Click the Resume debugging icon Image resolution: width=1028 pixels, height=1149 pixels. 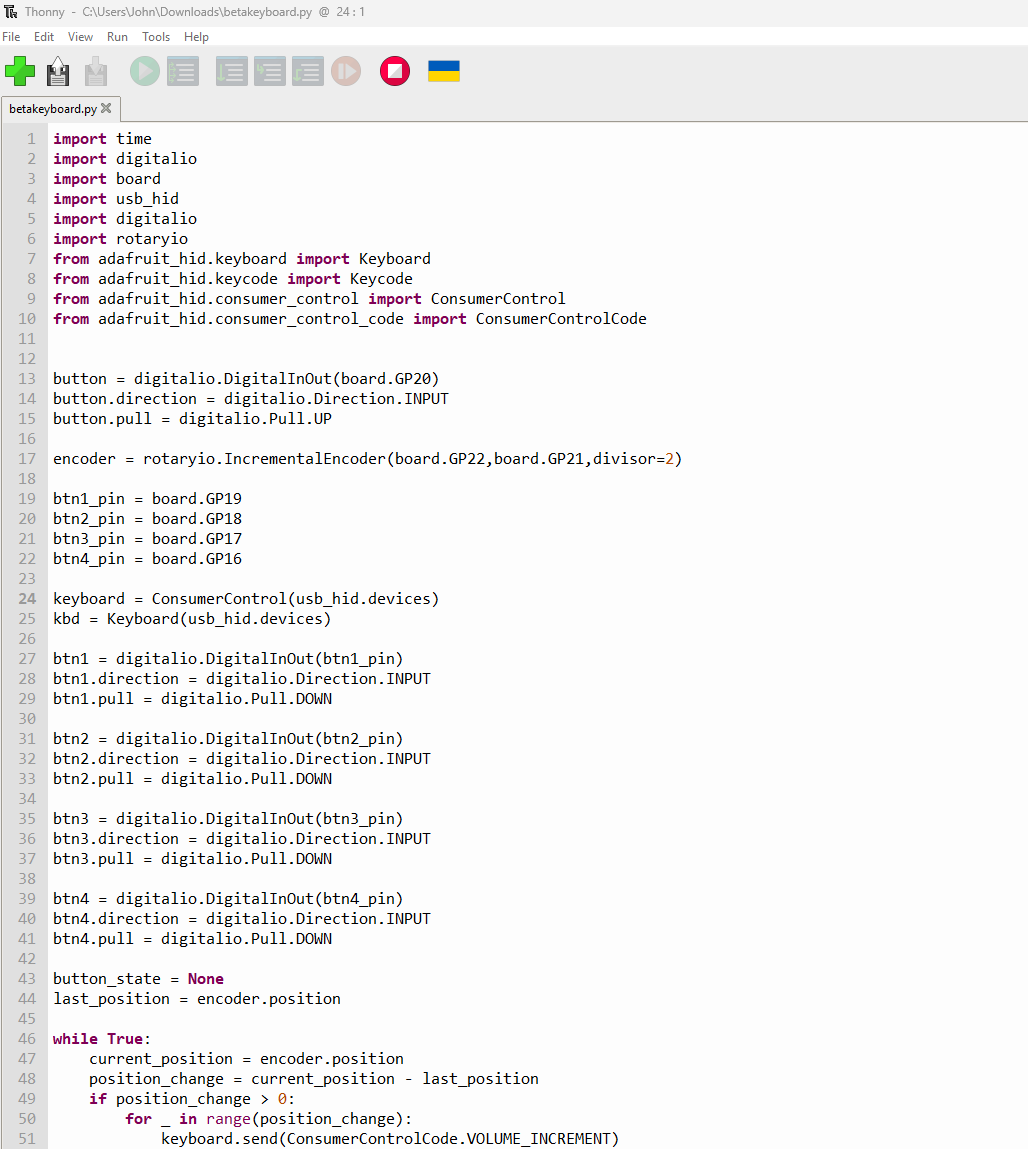[345, 72]
